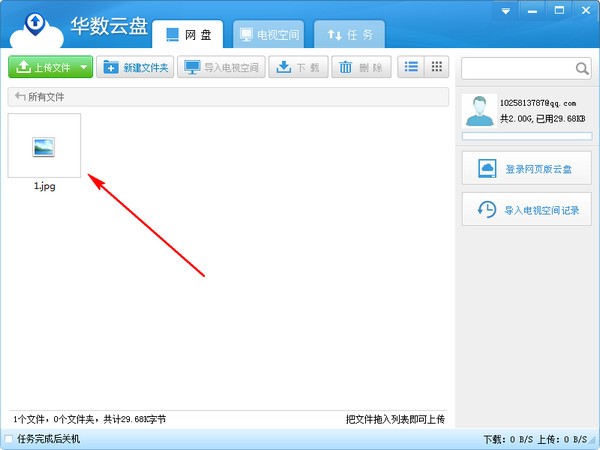The width and height of the screenshot is (600, 450).
Task: Open 登录网页版云盘 link
Action: coord(527,168)
